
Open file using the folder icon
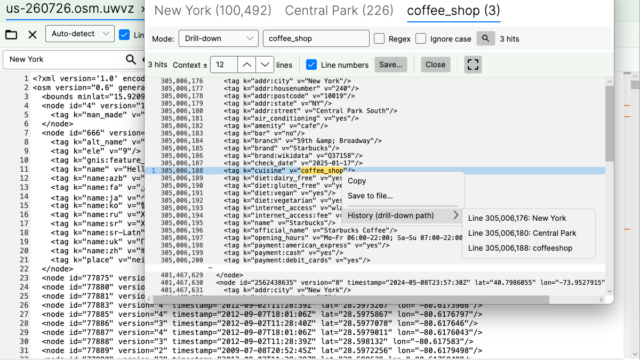[11, 34]
